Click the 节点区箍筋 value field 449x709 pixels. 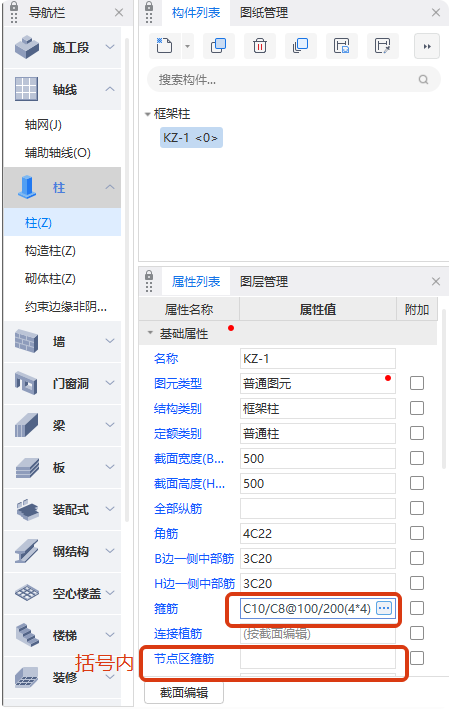(x=318, y=658)
